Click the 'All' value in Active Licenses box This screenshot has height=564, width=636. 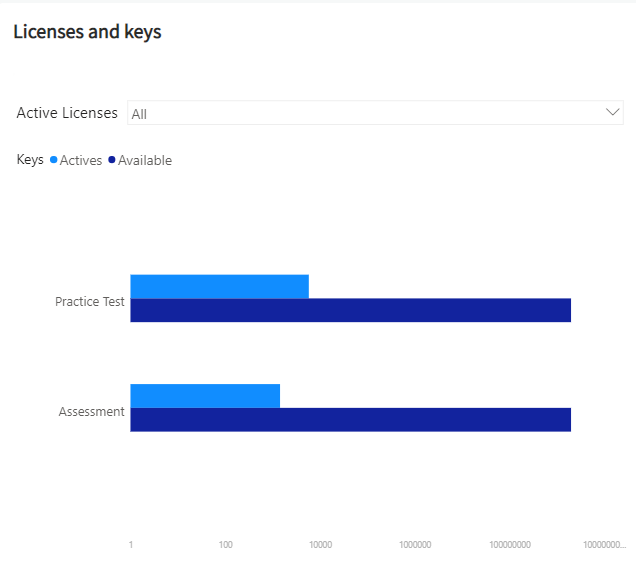(x=139, y=114)
